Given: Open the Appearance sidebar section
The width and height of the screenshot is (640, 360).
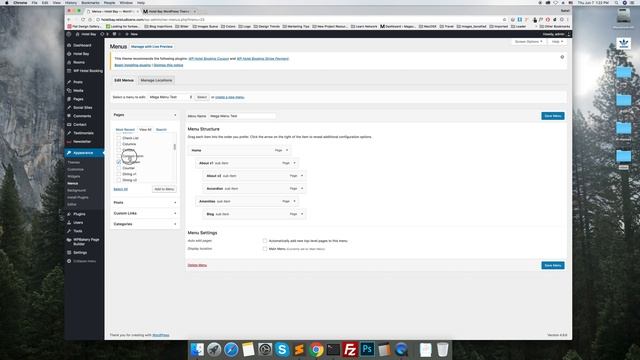Looking at the screenshot, I should pos(83,153).
